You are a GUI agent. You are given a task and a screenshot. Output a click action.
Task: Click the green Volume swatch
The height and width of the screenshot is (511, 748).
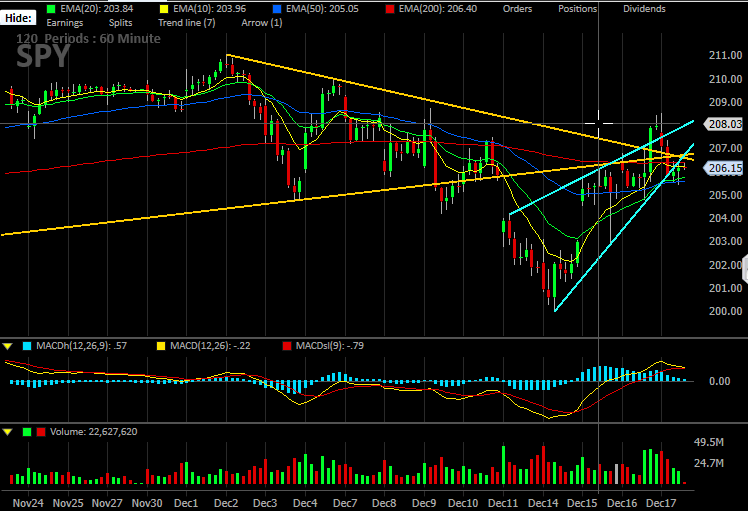coord(27,432)
